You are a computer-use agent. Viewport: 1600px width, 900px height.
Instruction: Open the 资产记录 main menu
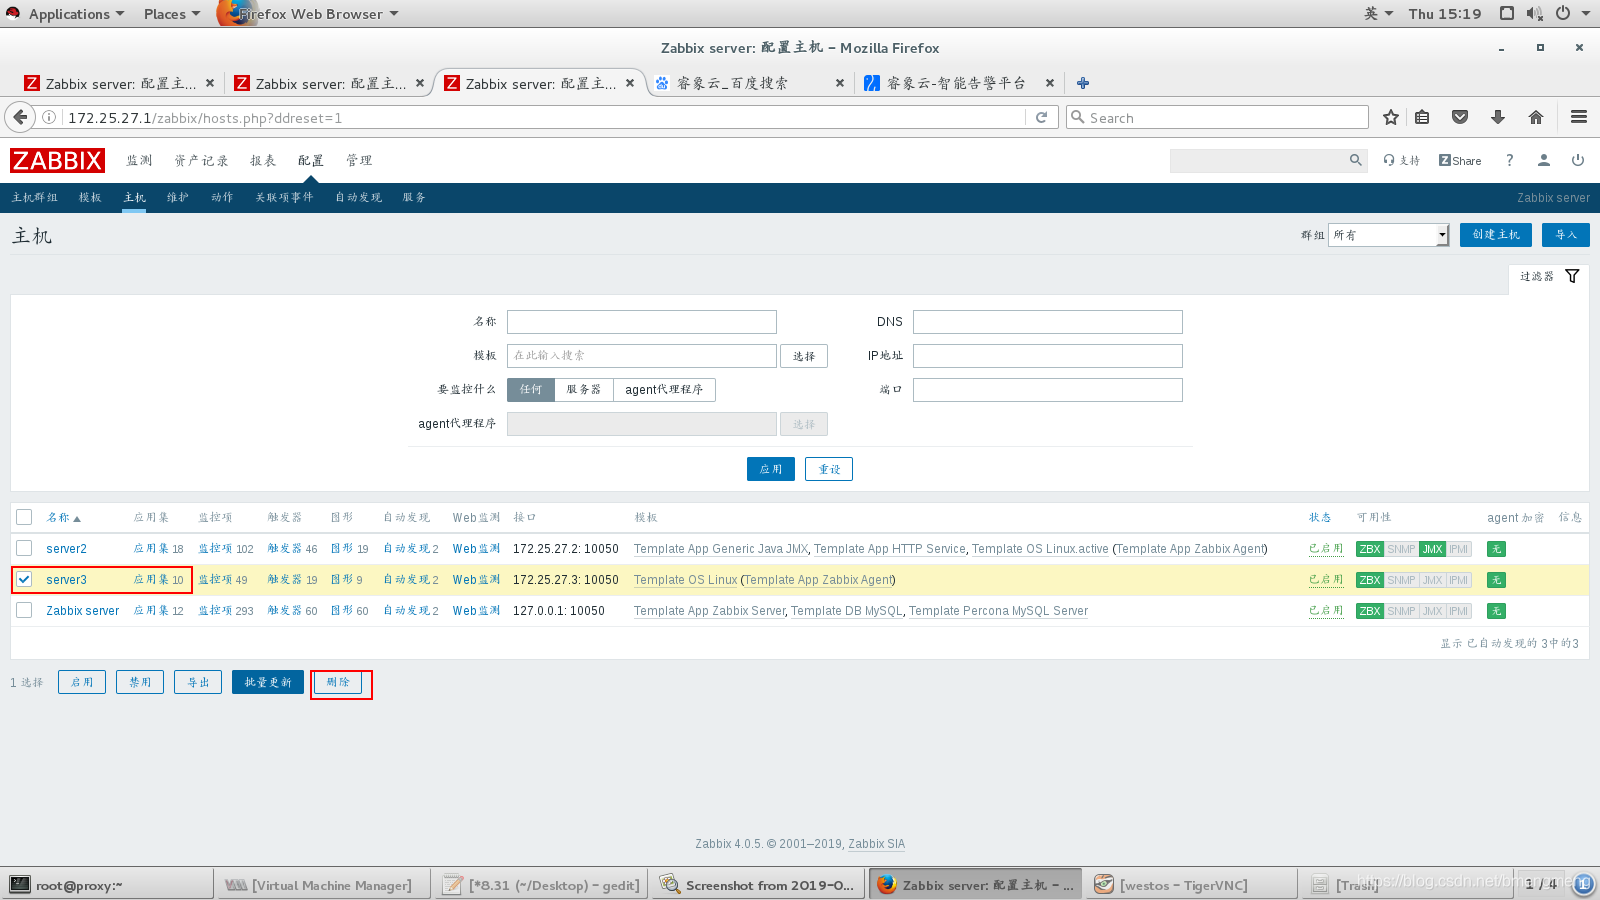tap(201, 160)
